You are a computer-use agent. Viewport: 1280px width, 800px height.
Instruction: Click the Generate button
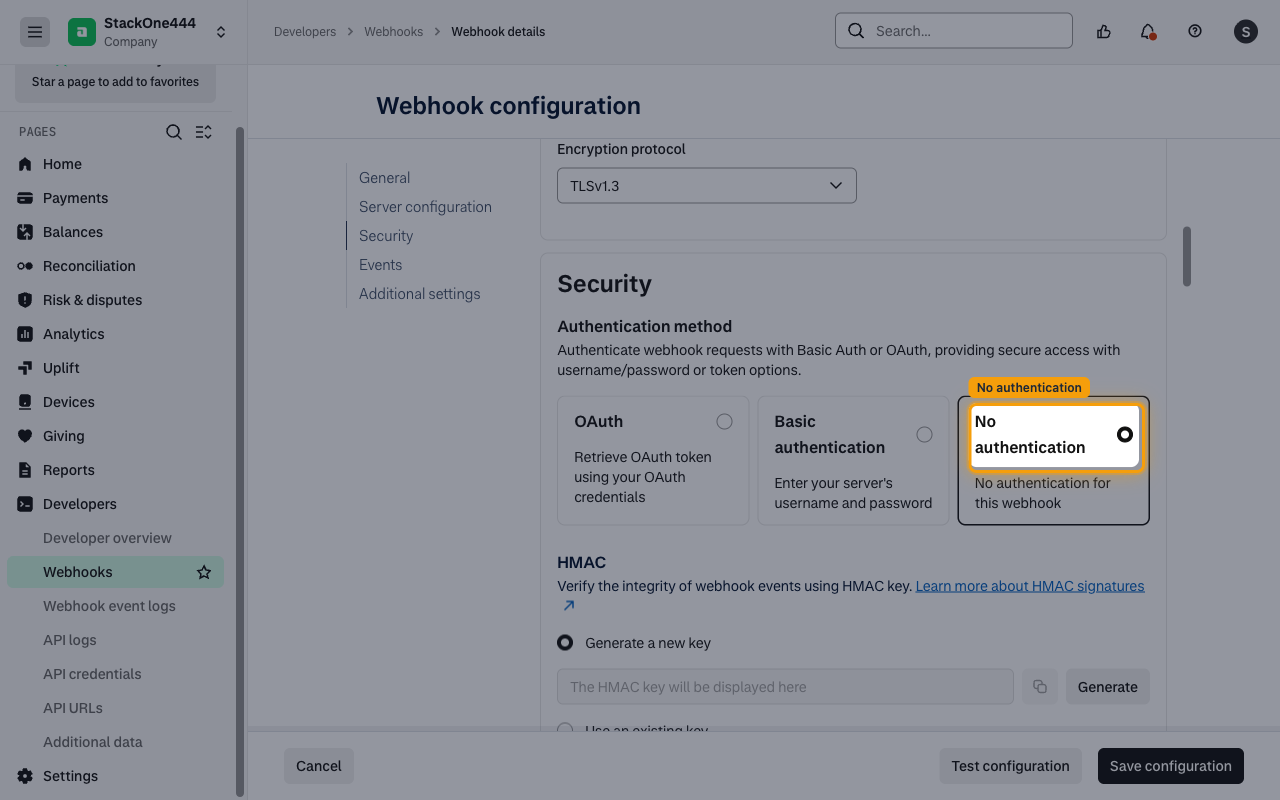[x=1108, y=687]
